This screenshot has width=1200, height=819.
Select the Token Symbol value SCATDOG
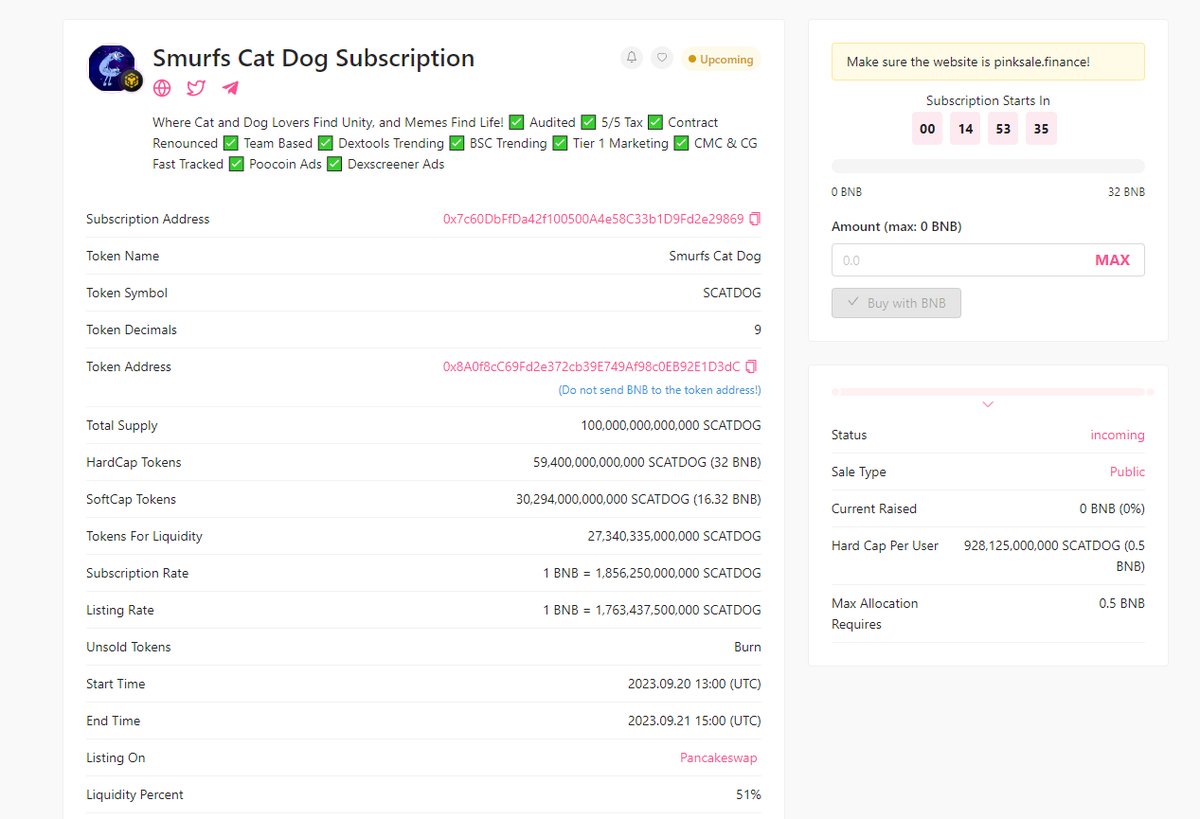pyautogui.click(x=732, y=293)
